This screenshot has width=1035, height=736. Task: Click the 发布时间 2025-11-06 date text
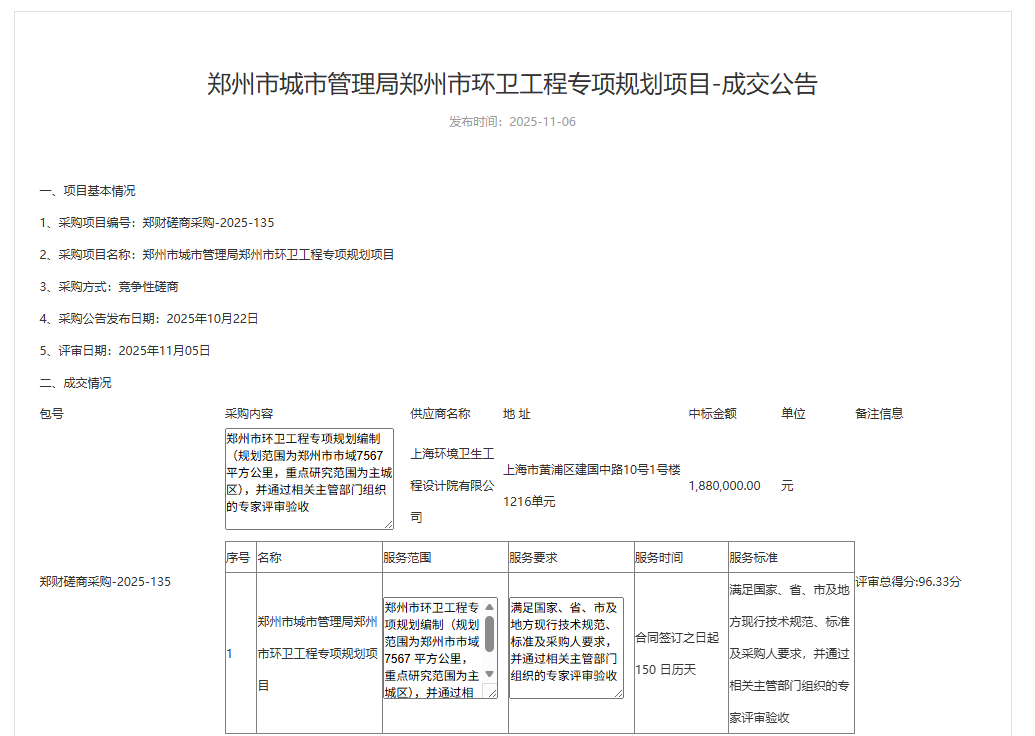click(512, 122)
